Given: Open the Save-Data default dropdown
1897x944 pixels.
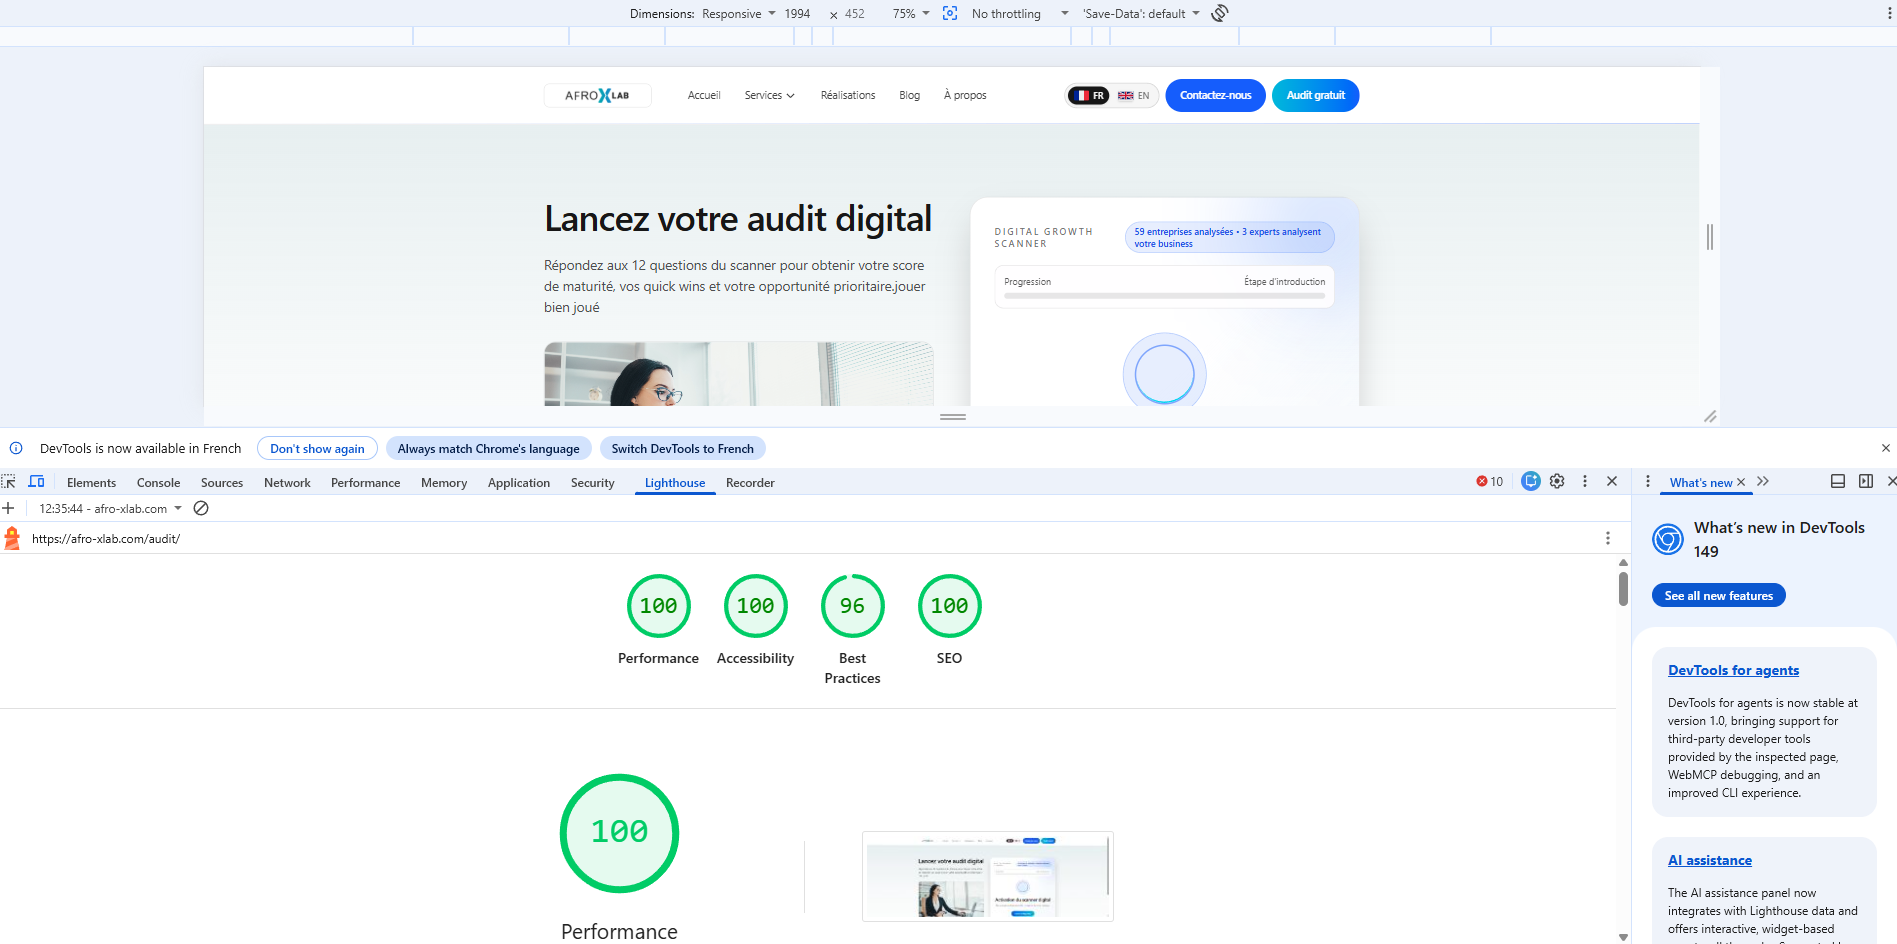Looking at the screenshot, I should pyautogui.click(x=1141, y=13).
